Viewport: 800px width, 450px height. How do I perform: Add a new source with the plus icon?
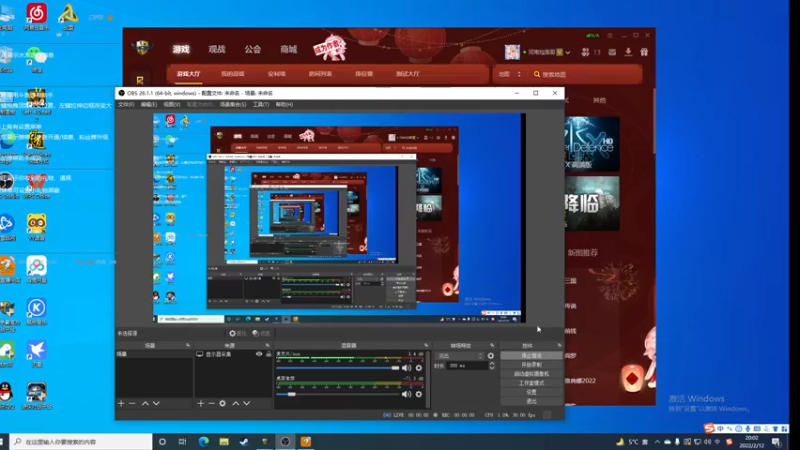tap(201, 403)
